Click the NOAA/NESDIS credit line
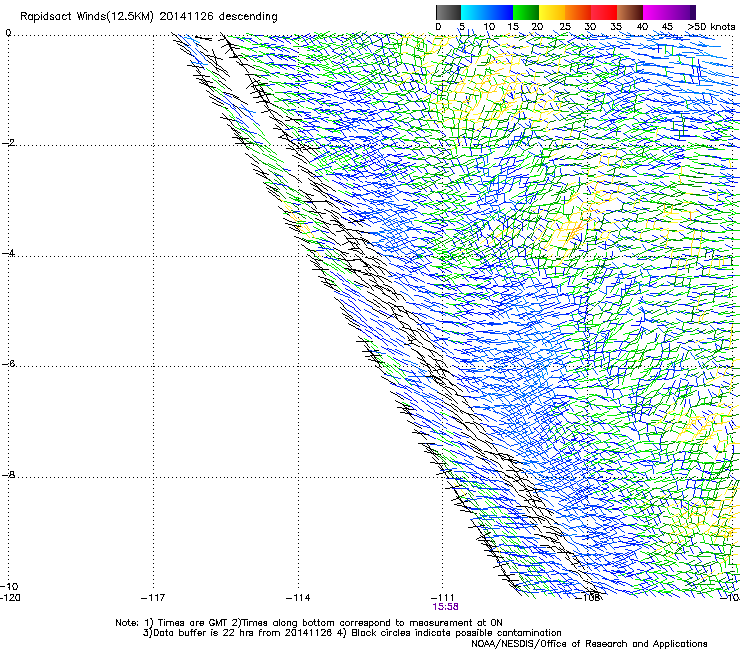Screen dimensions: 740x650 tap(589, 644)
